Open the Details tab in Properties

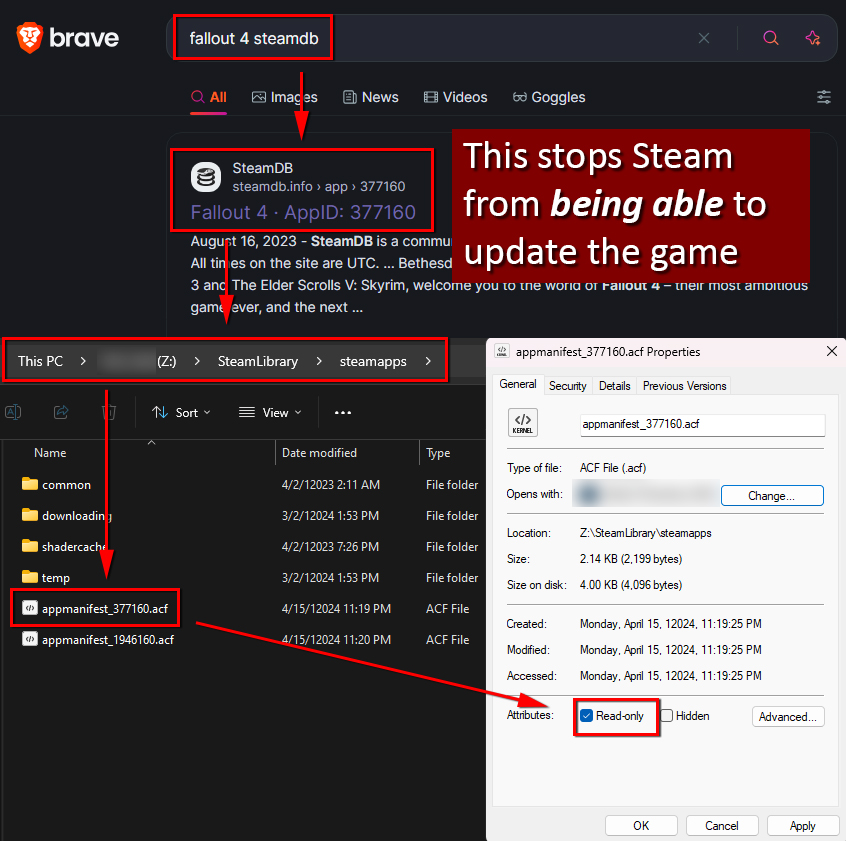[x=614, y=386]
